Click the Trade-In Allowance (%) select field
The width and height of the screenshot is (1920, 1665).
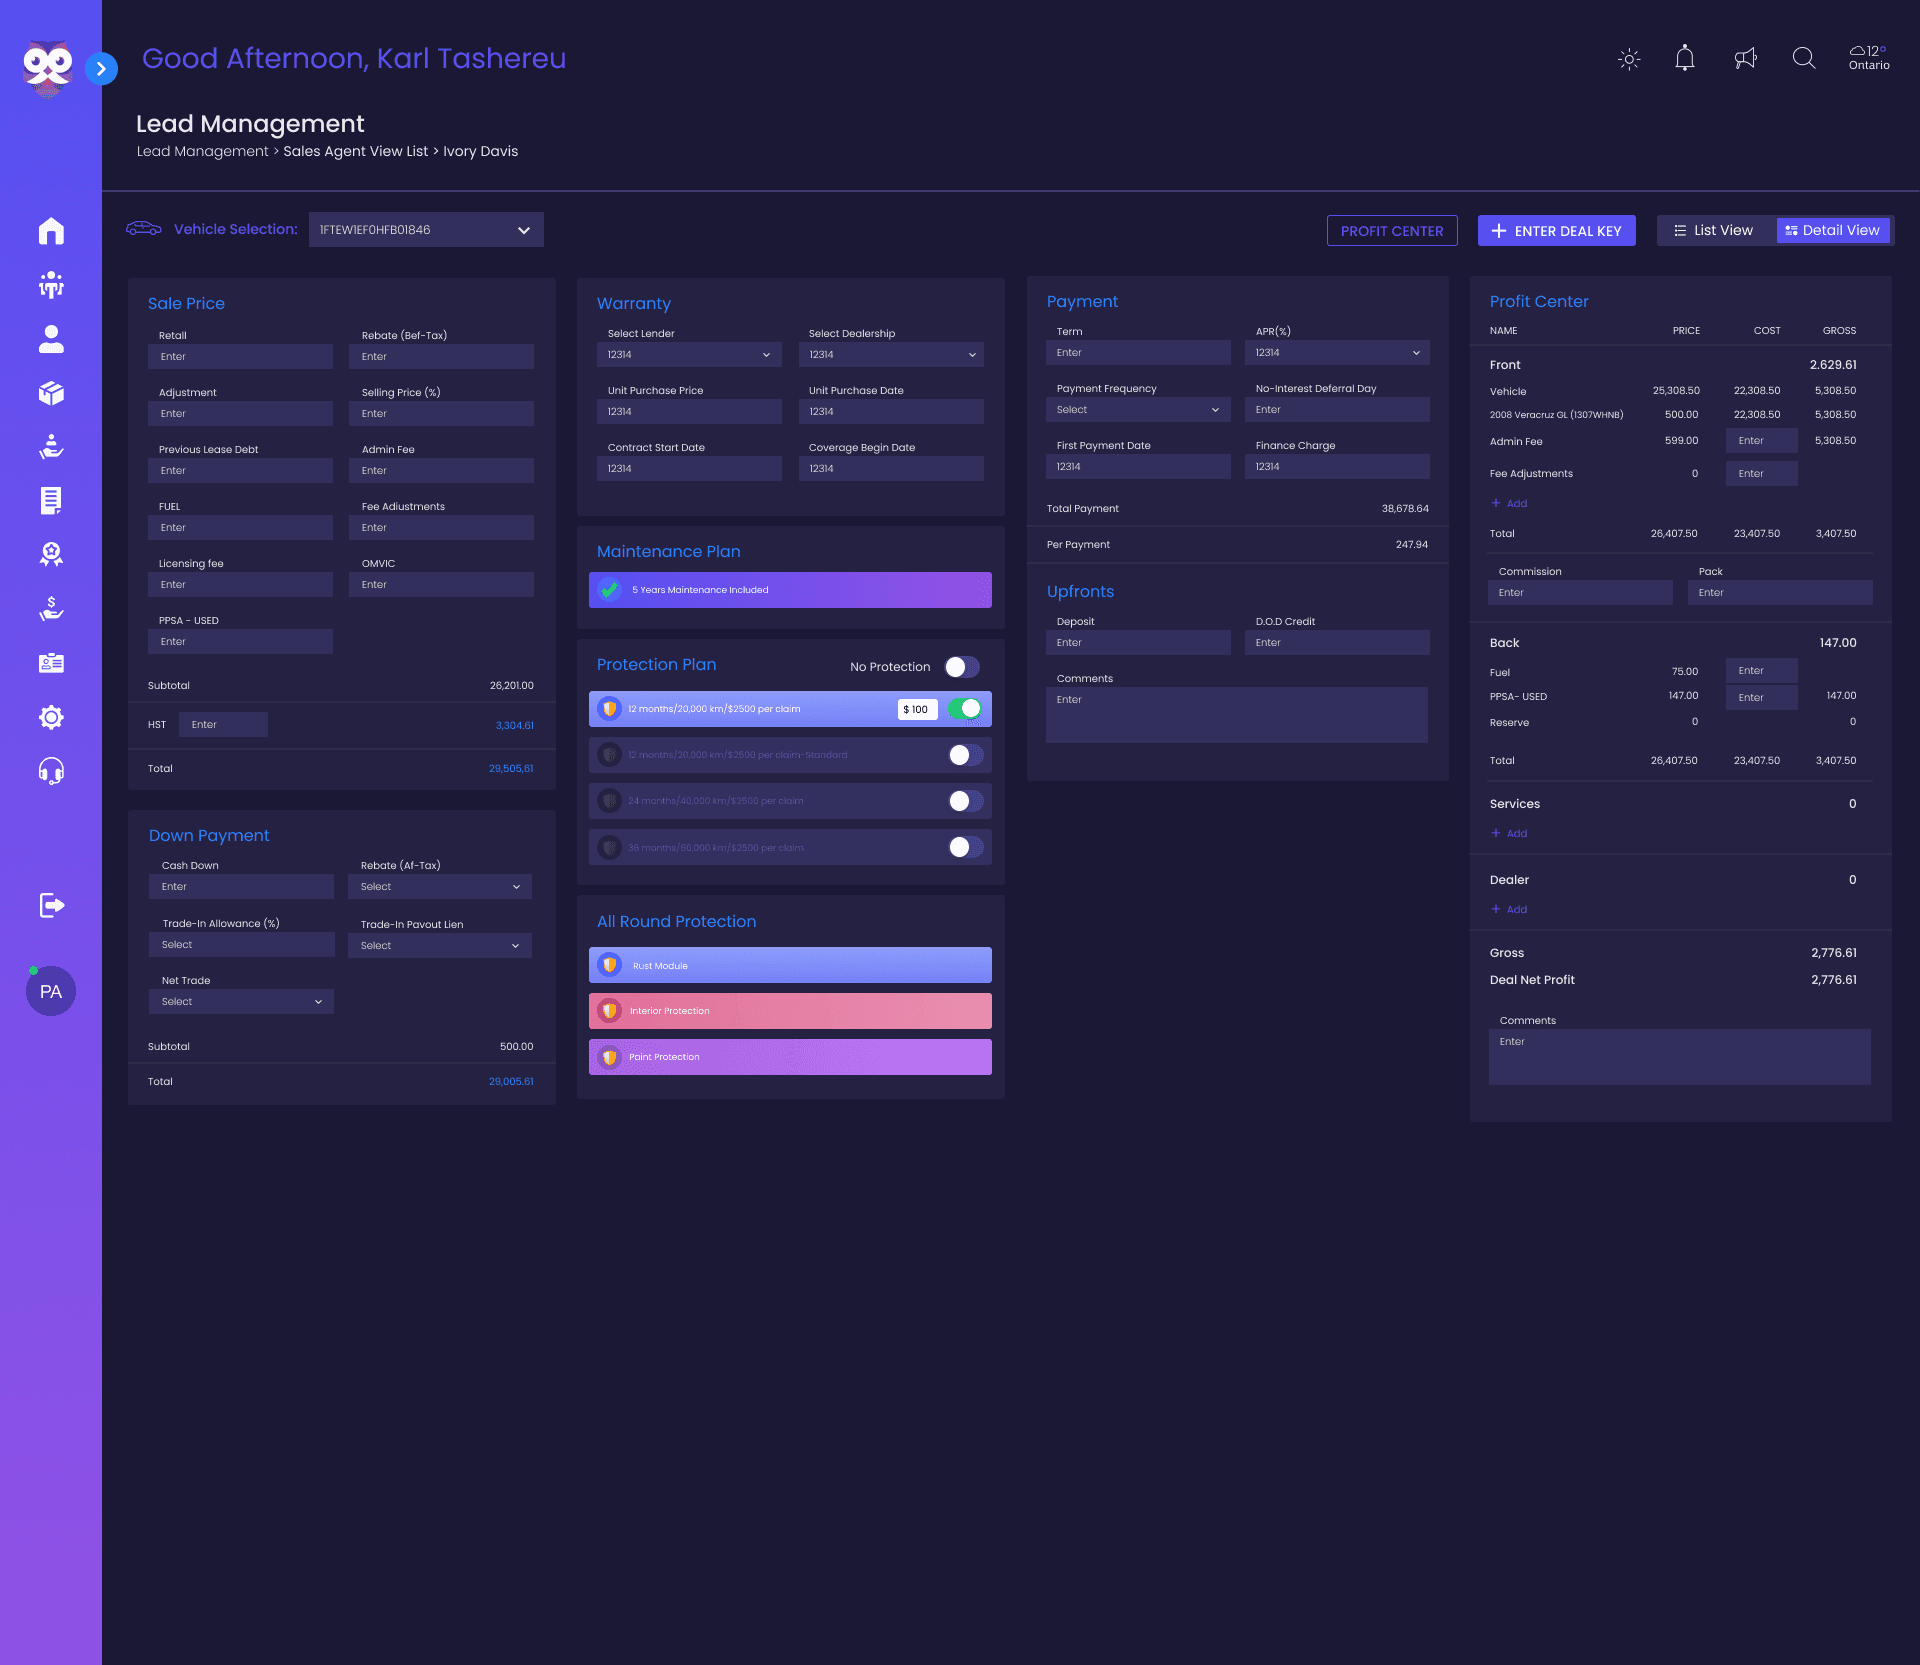coord(241,945)
